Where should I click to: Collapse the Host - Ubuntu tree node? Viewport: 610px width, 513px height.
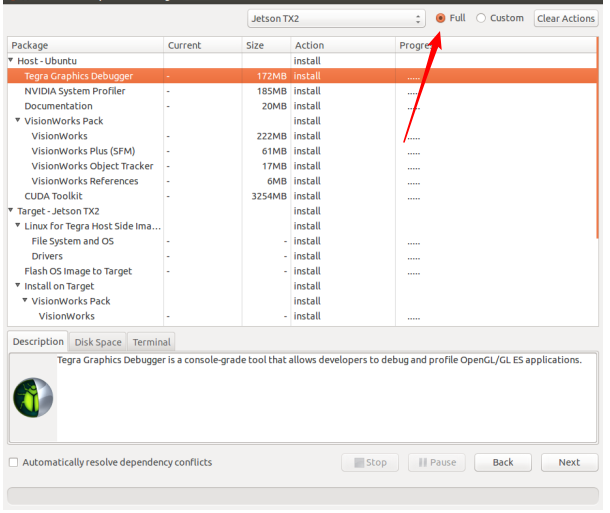(11, 60)
